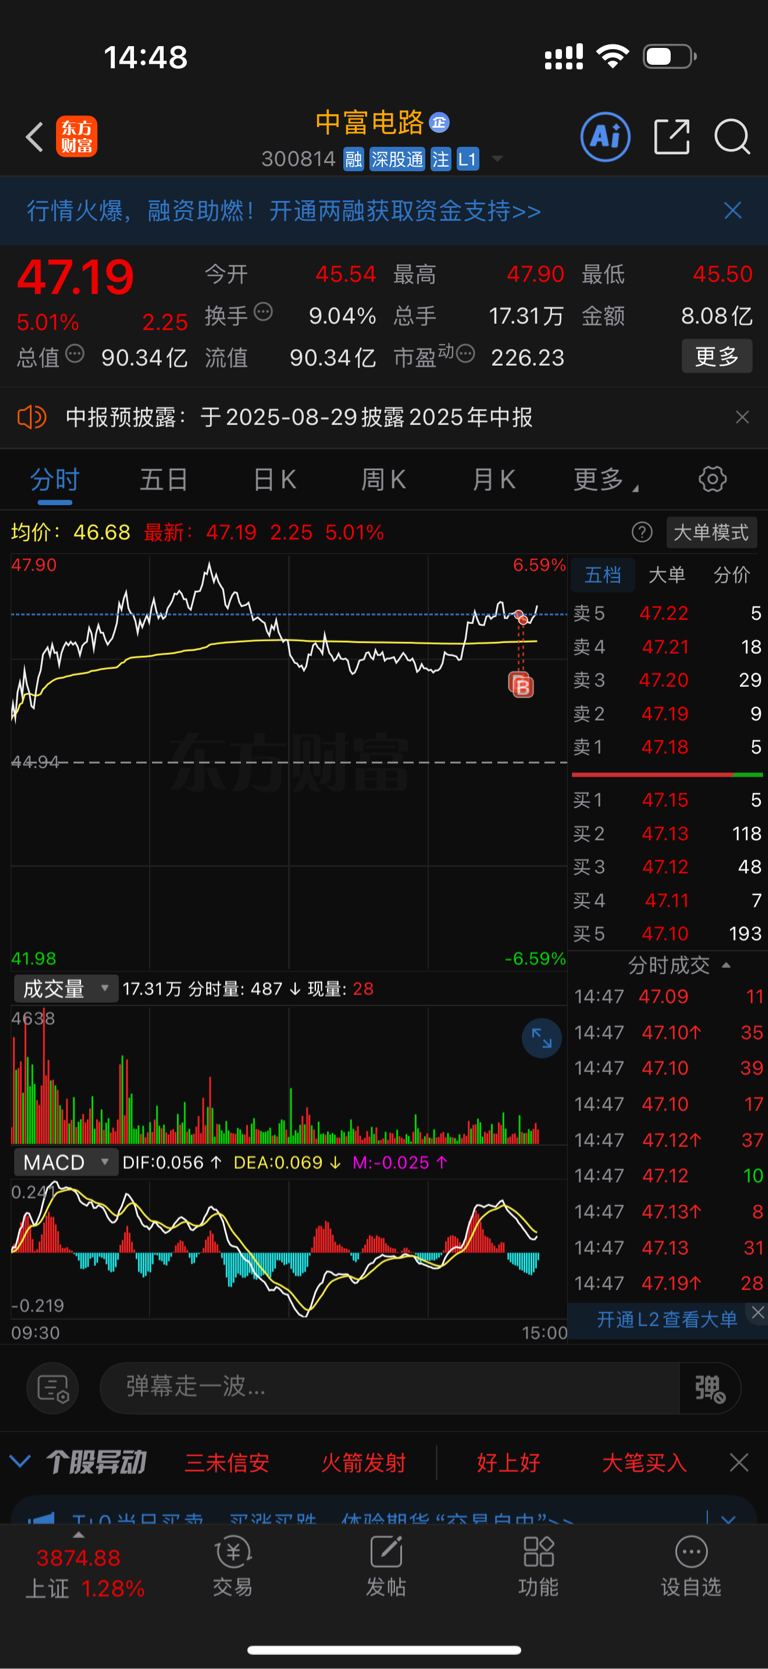Image resolution: width=768 pixels, height=1669 pixels.
Task: Tap the question mark help icon
Action: pos(642,532)
